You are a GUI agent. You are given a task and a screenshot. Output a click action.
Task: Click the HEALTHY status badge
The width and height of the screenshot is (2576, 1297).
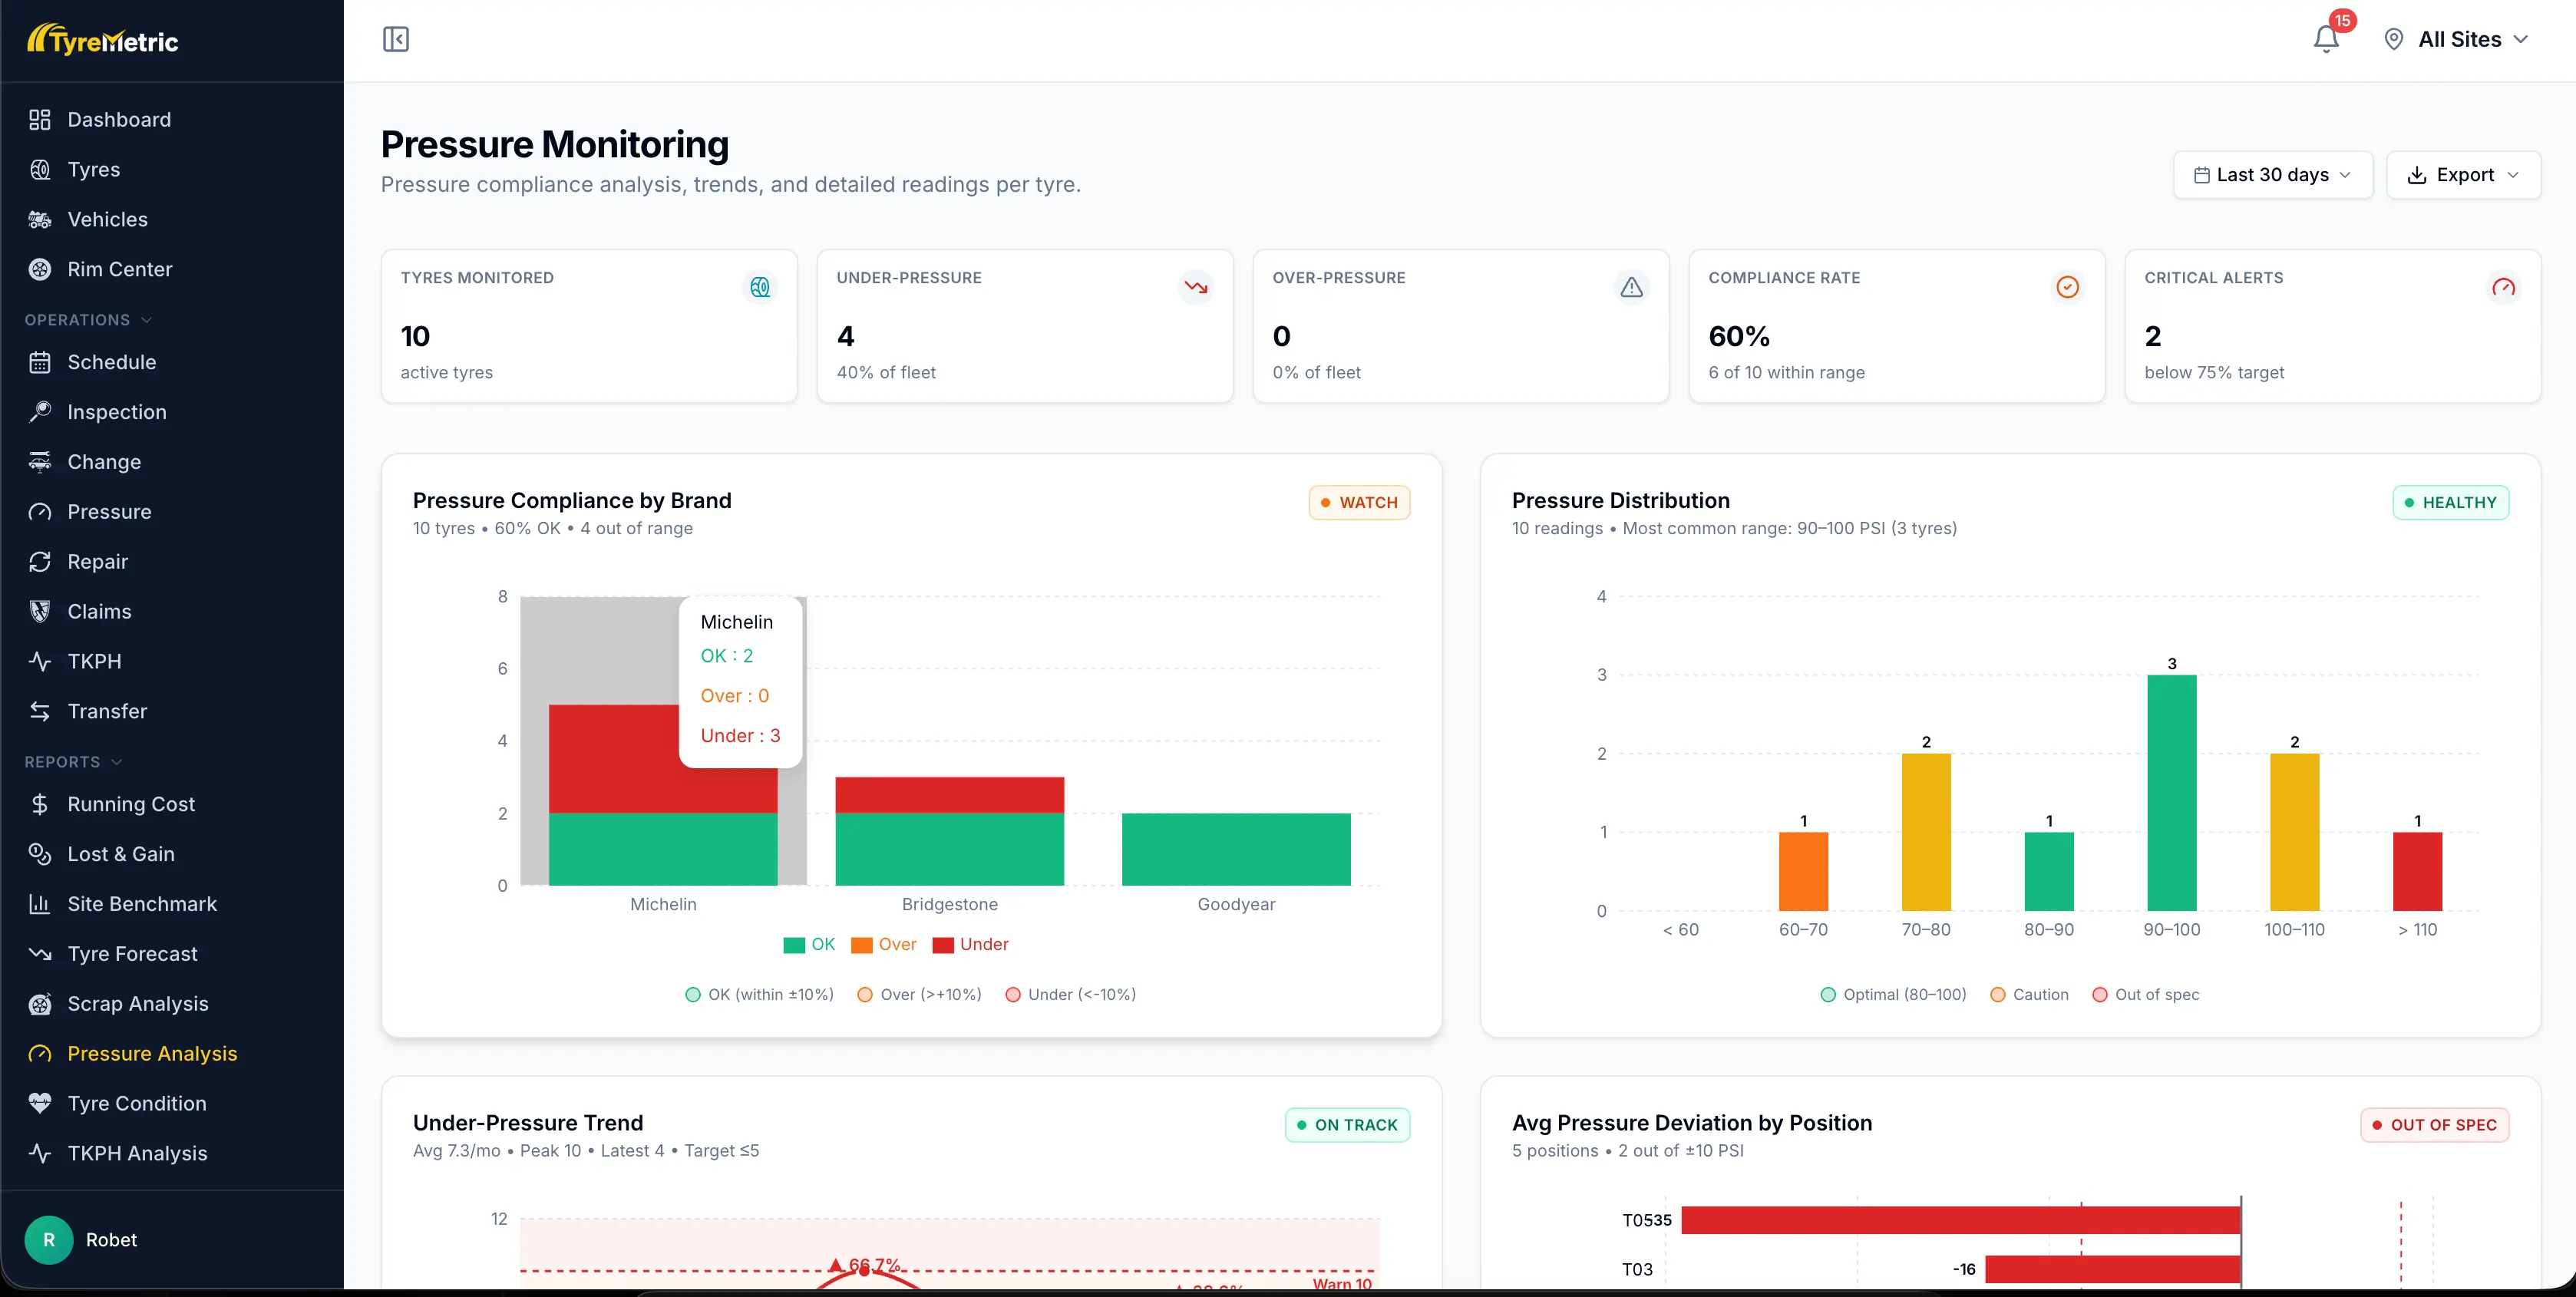click(x=2450, y=503)
